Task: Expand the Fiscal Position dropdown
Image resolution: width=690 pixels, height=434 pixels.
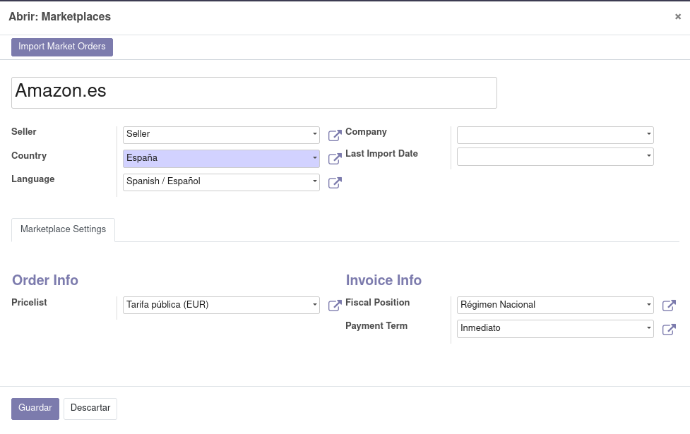Action: point(648,305)
